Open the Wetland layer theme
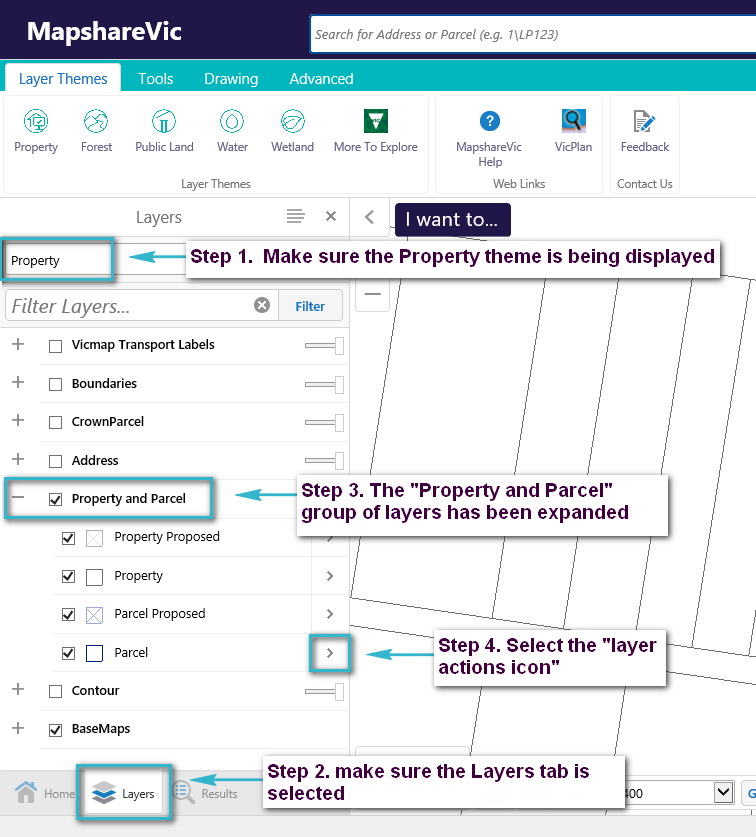The height and width of the screenshot is (837, 756). (x=293, y=131)
